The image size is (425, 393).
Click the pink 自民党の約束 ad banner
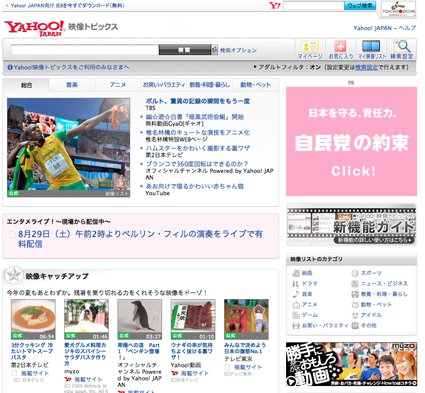tap(351, 141)
